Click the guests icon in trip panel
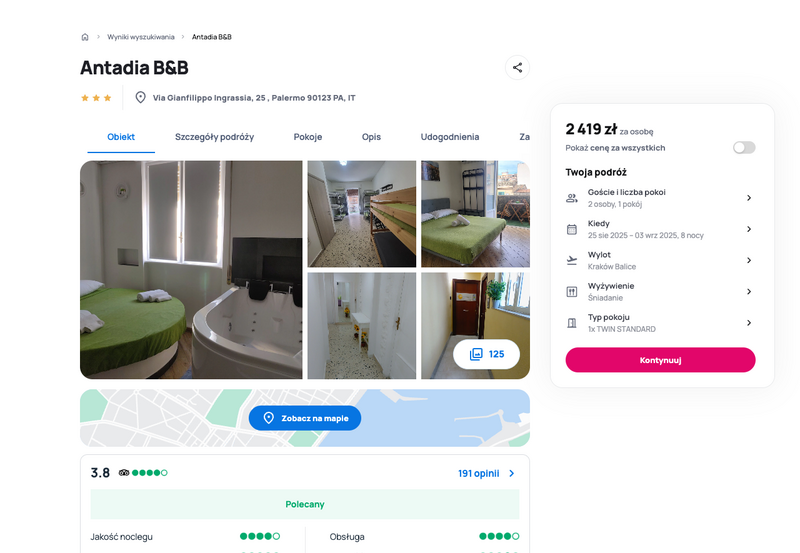800x553 pixels. click(572, 198)
